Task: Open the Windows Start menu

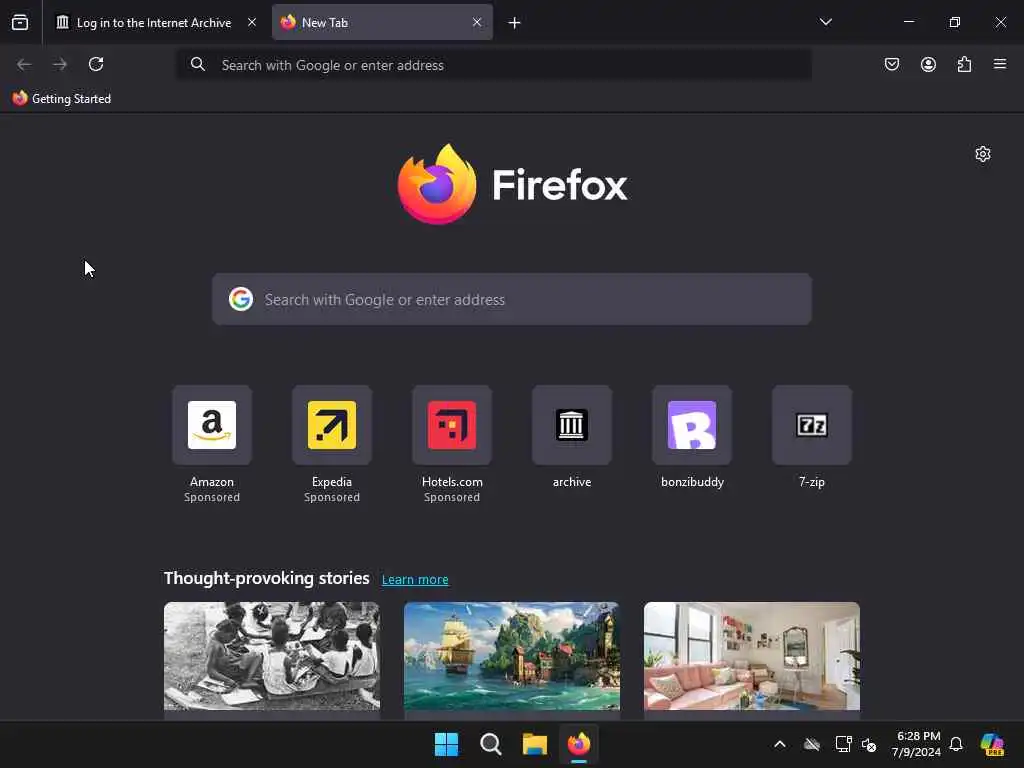Action: tap(447, 744)
